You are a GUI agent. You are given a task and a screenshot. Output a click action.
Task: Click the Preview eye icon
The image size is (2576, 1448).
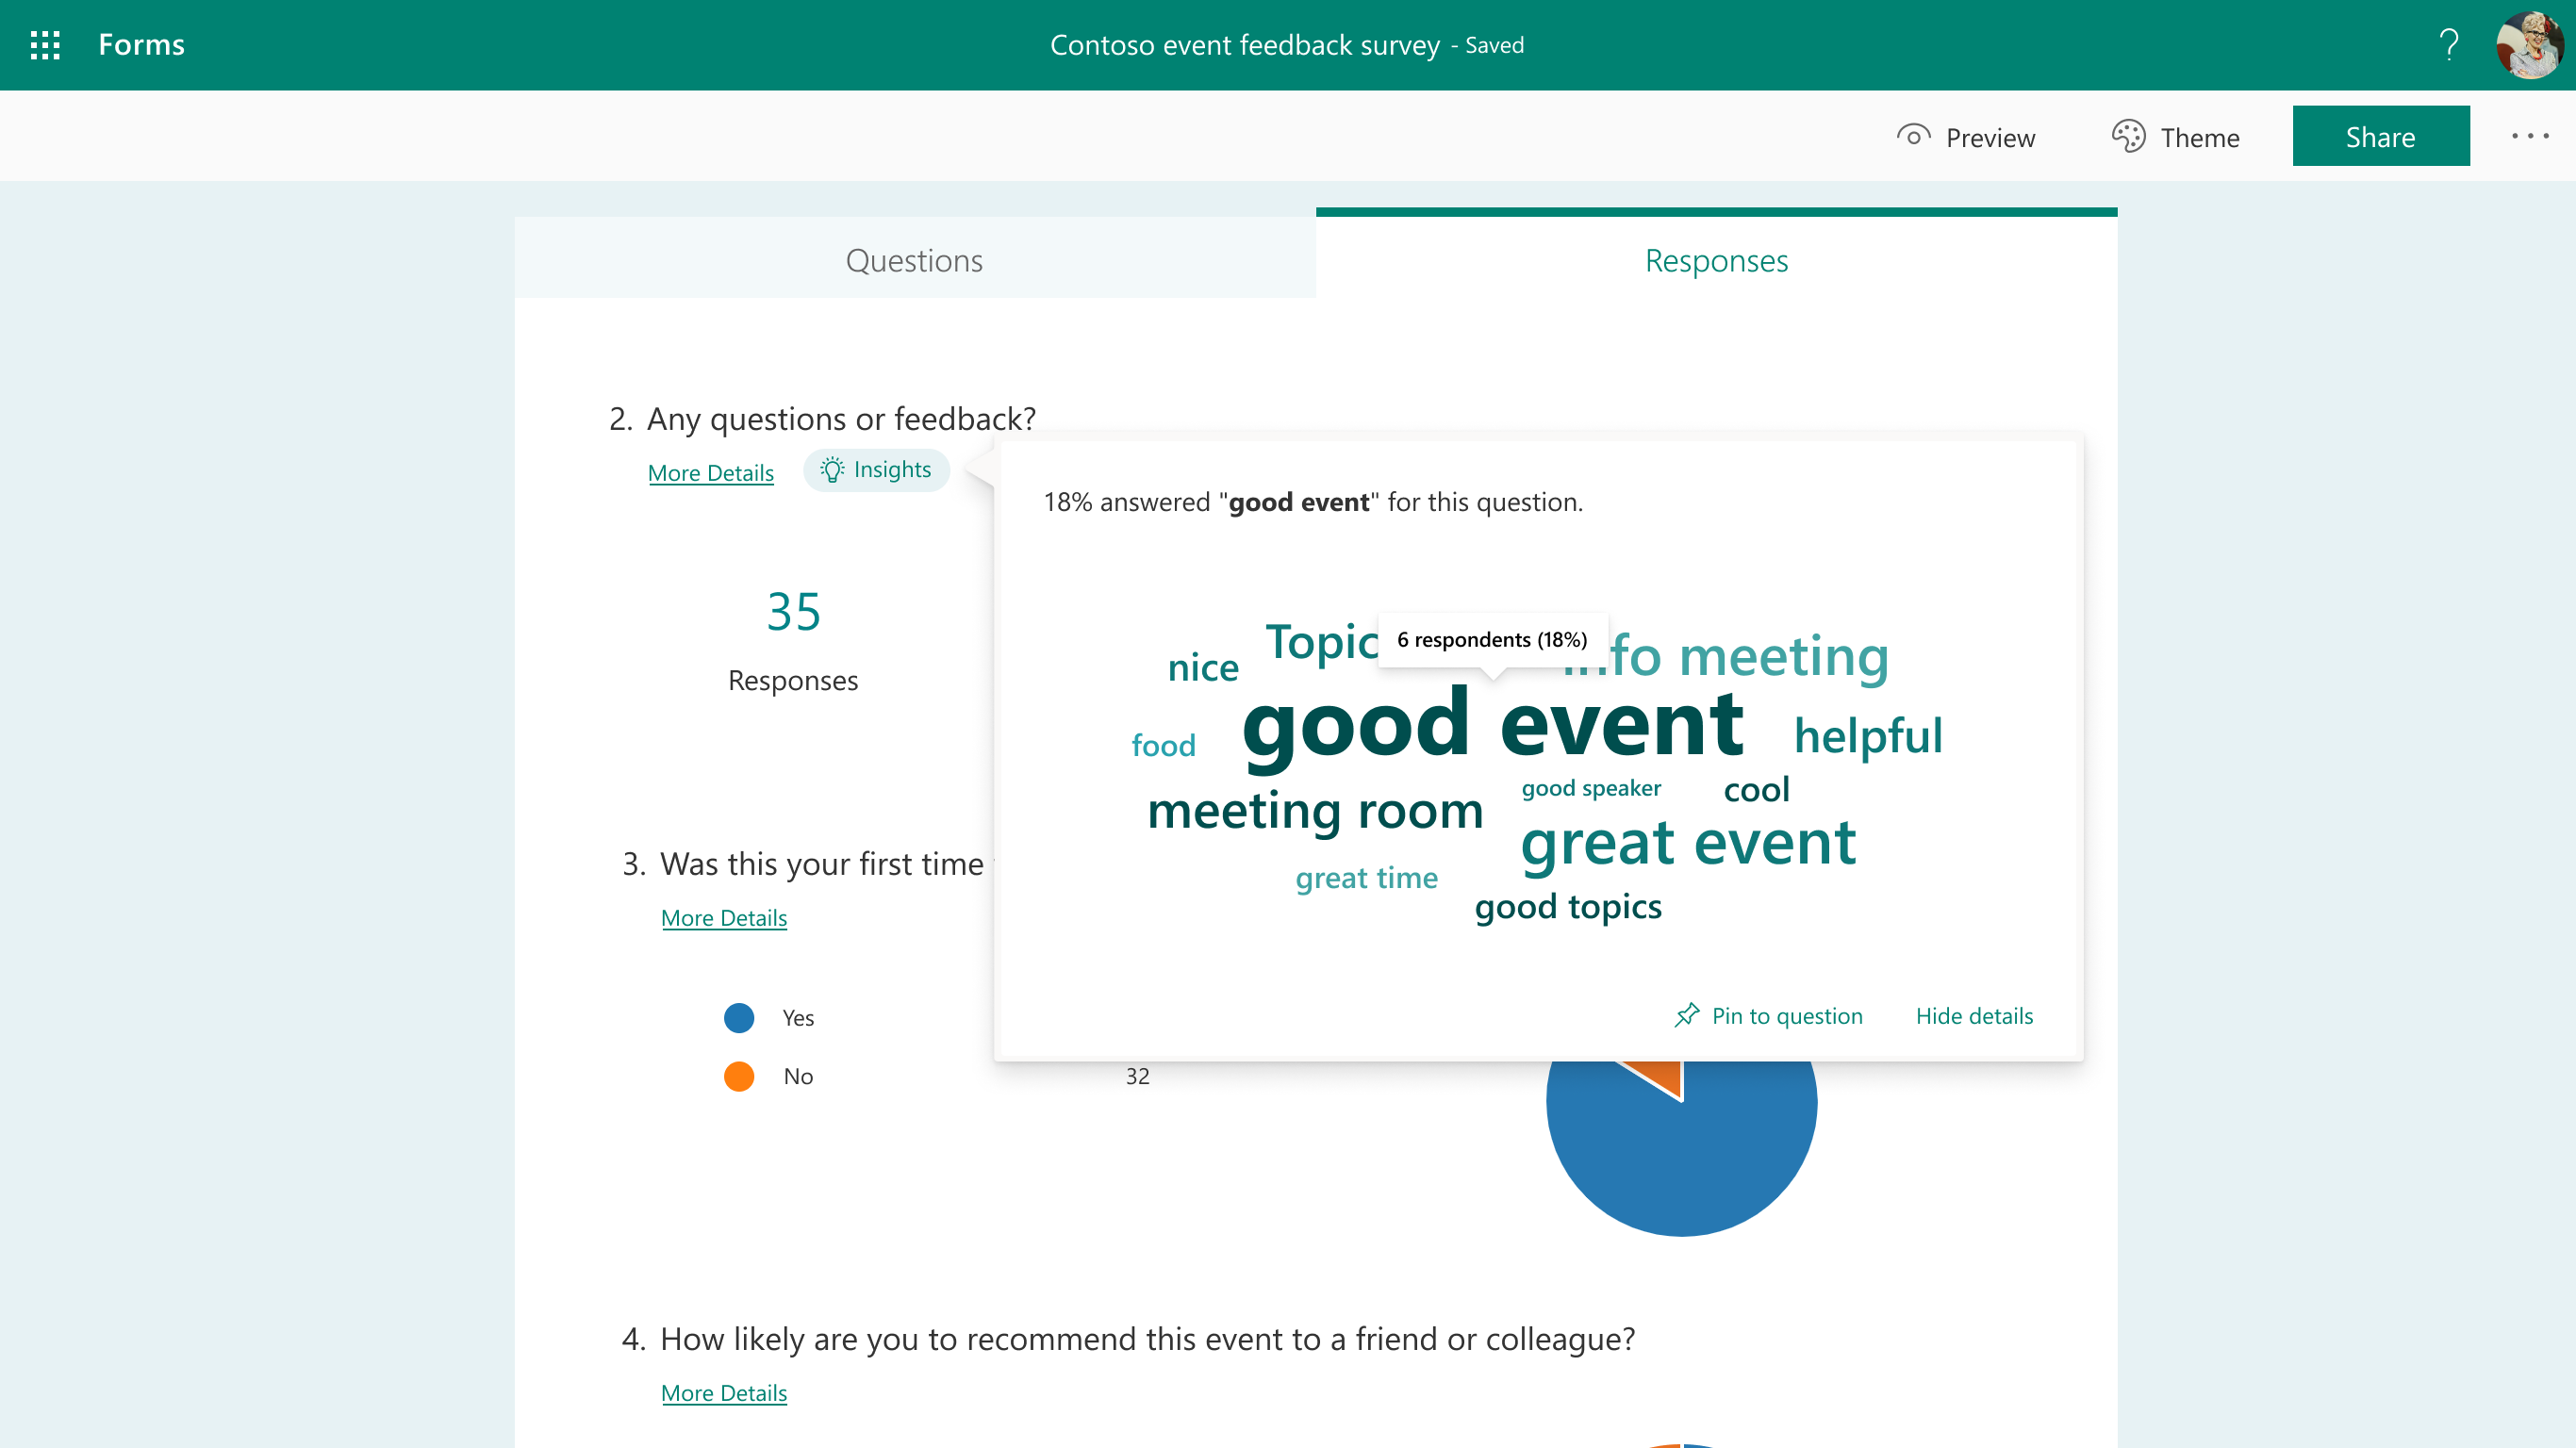point(1913,136)
